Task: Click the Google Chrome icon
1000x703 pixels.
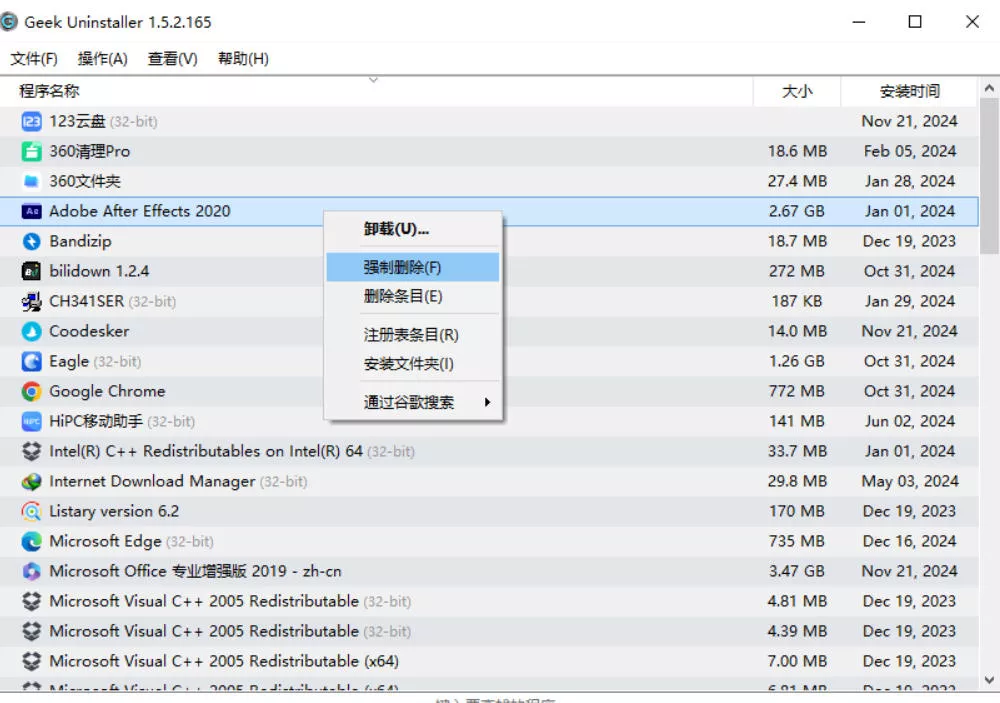Action: (x=31, y=391)
